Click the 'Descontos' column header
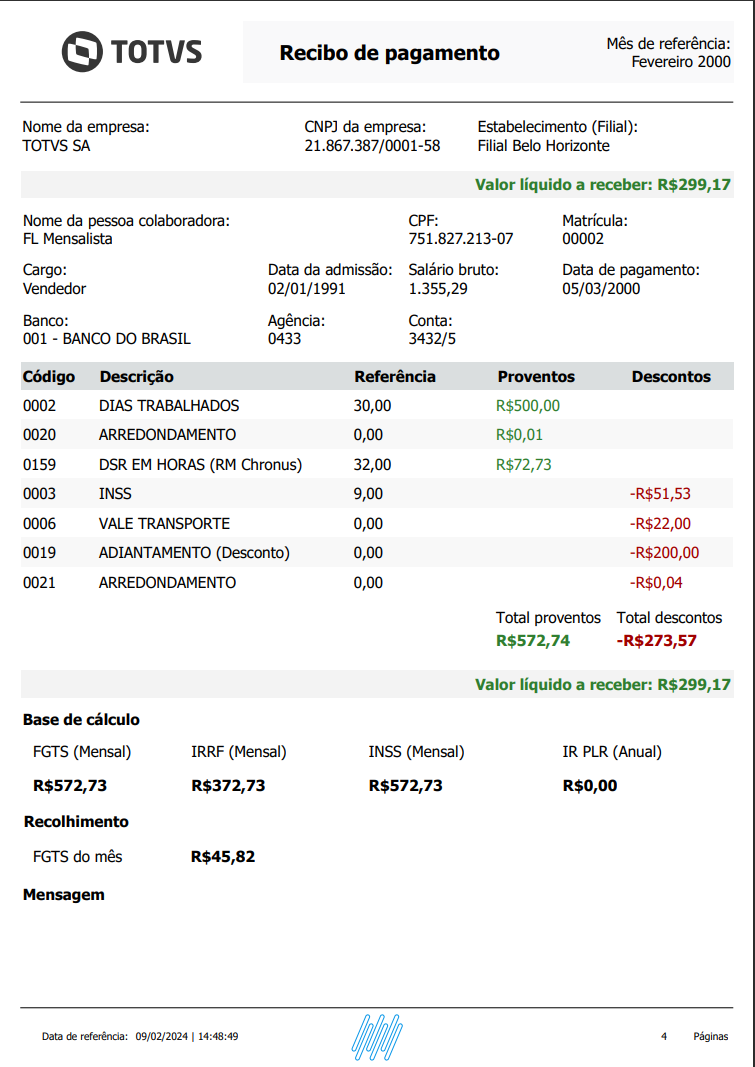755x1067 pixels. tap(671, 376)
